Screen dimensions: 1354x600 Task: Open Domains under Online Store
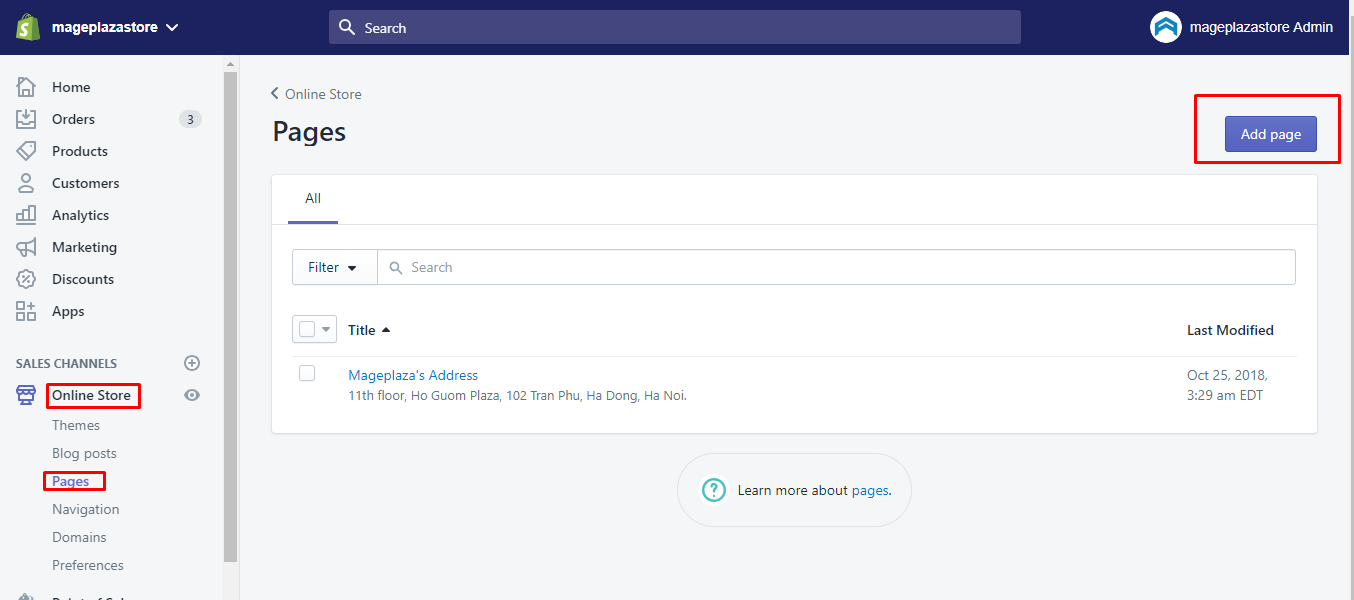(79, 537)
